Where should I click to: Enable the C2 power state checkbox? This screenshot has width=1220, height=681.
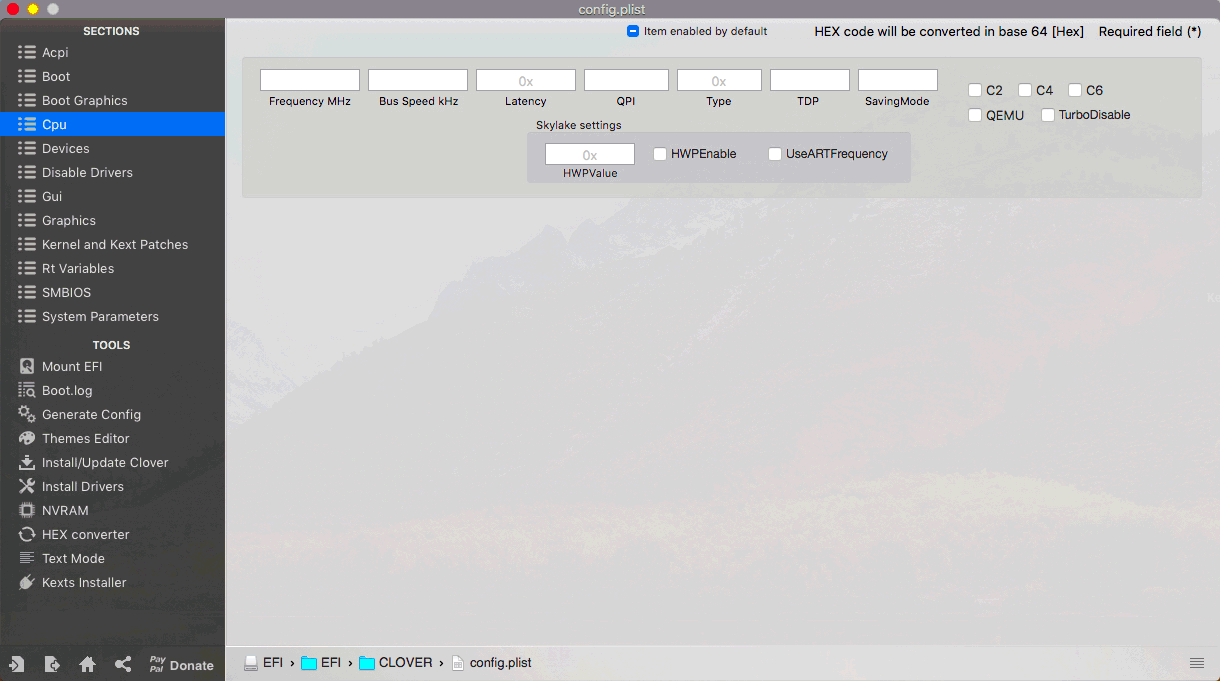click(x=975, y=90)
